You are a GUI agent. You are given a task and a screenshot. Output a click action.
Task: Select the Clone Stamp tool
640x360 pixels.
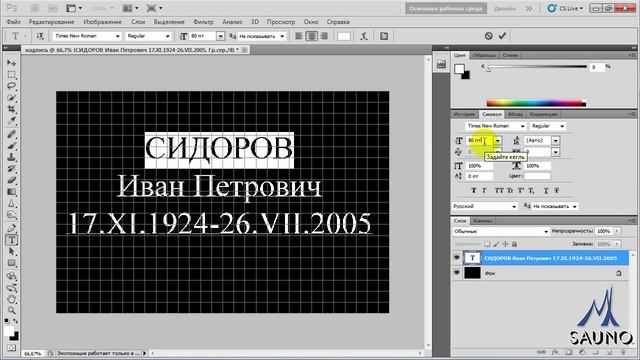click(x=11, y=157)
